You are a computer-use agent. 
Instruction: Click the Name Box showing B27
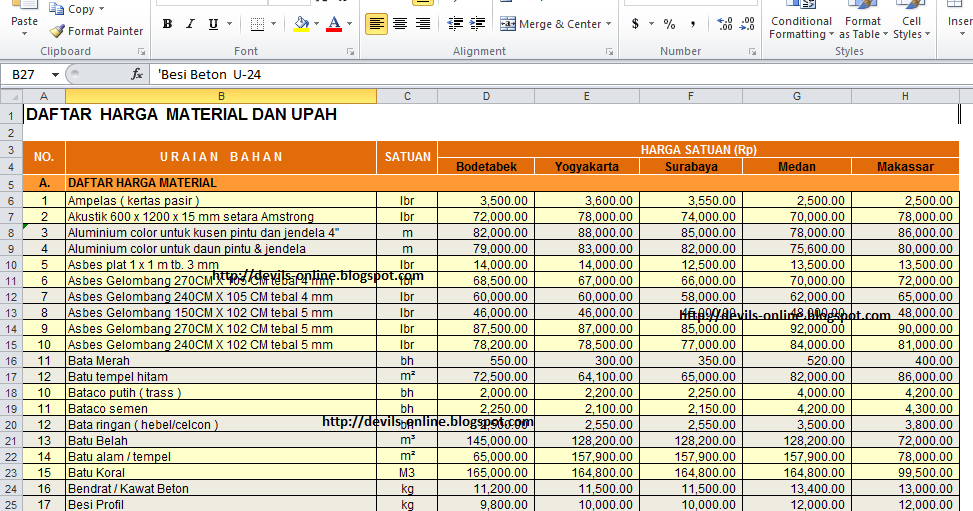point(26,75)
